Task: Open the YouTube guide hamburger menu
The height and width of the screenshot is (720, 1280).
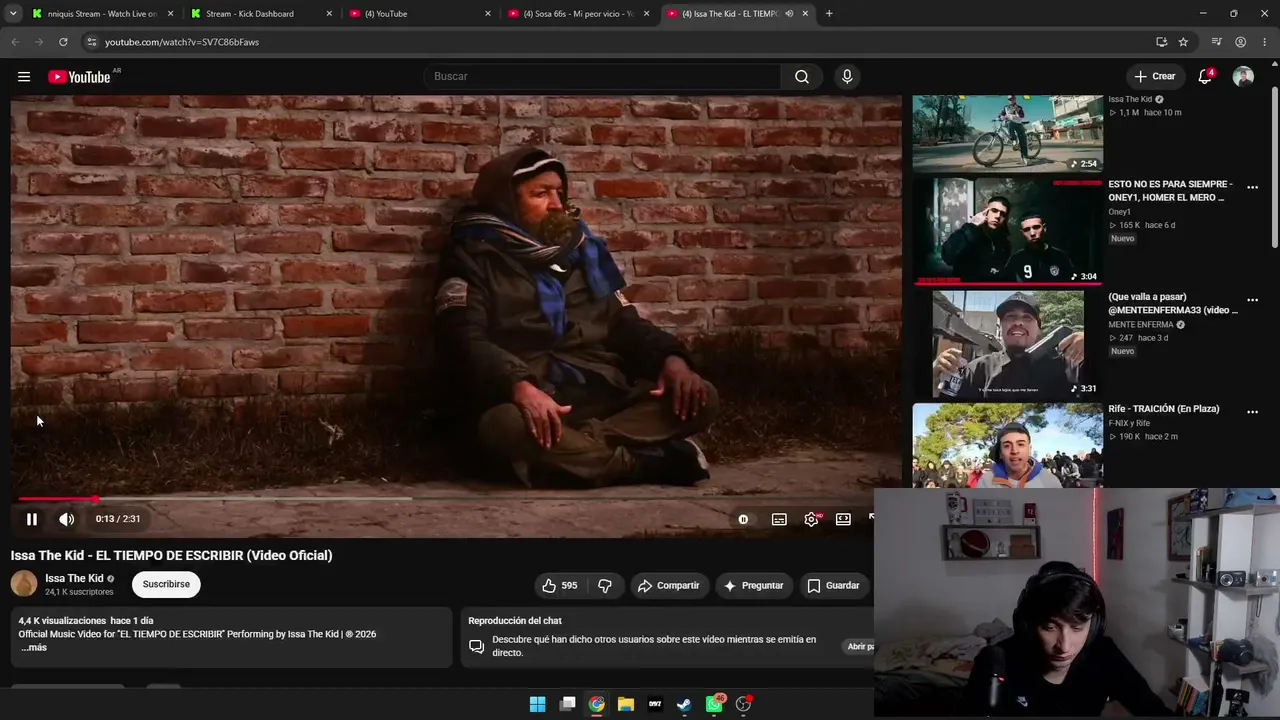Action: 24,77
